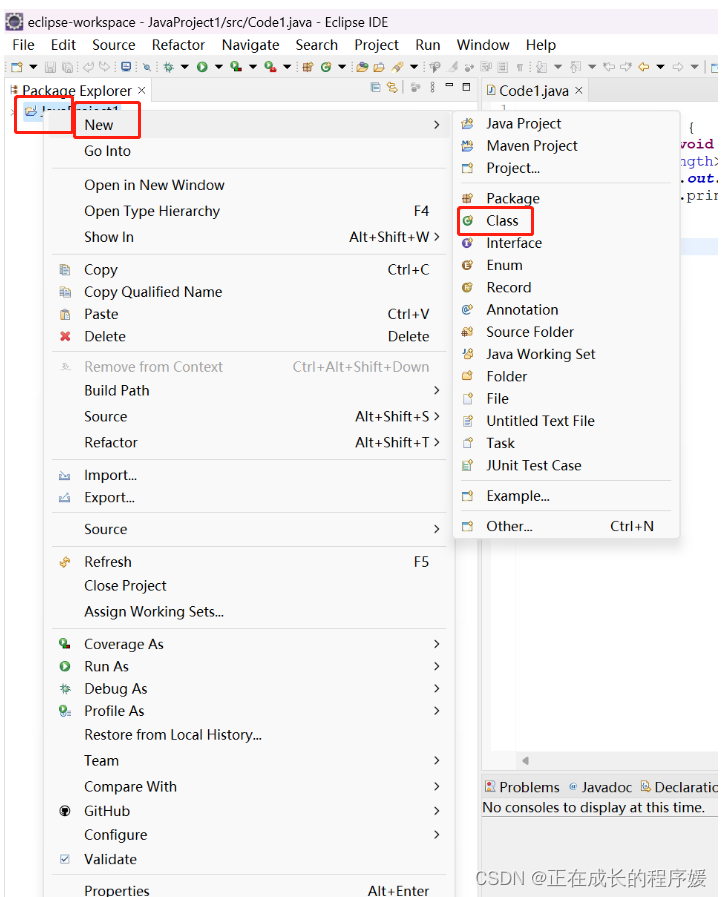Toggle the Validate checkmark in context menu
722x897 pixels.
tap(65, 859)
